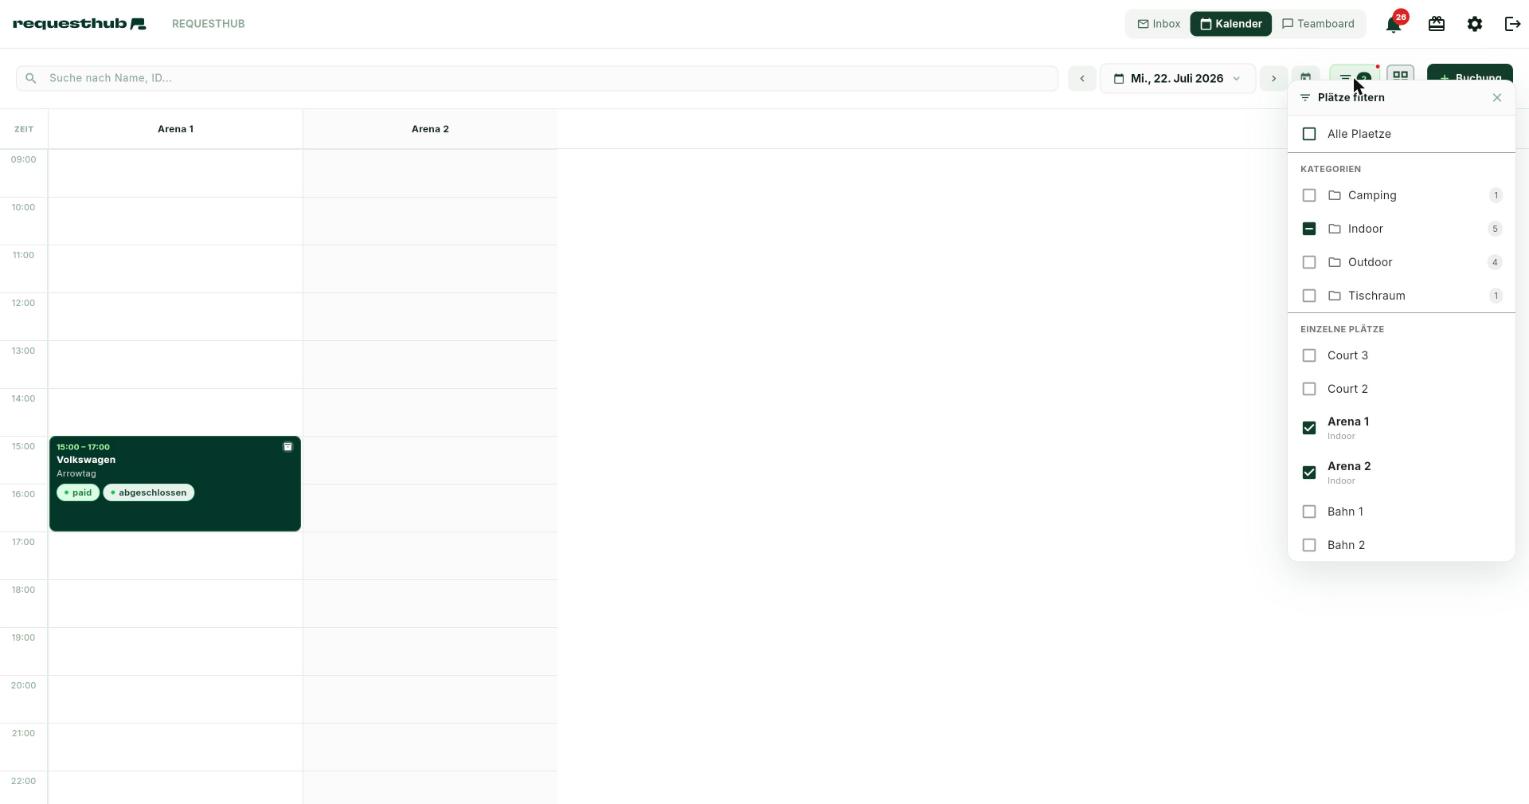
Task: Open the gift voucher icon
Action: 1436,24
